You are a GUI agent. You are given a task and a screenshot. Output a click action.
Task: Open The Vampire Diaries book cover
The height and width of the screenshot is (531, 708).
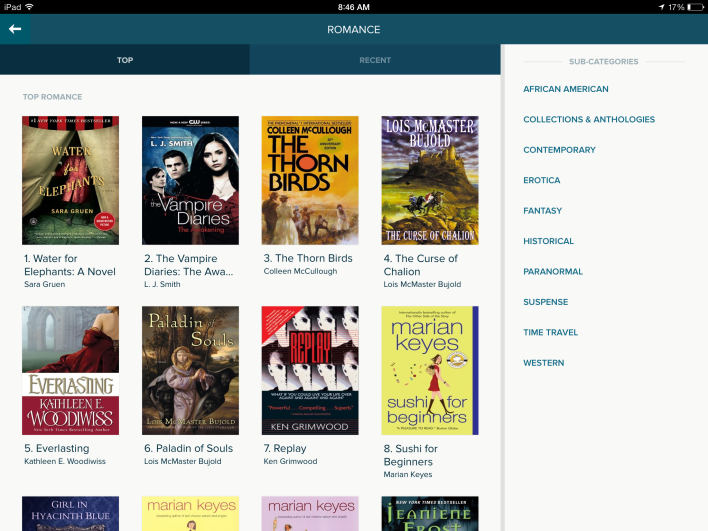(x=190, y=180)
